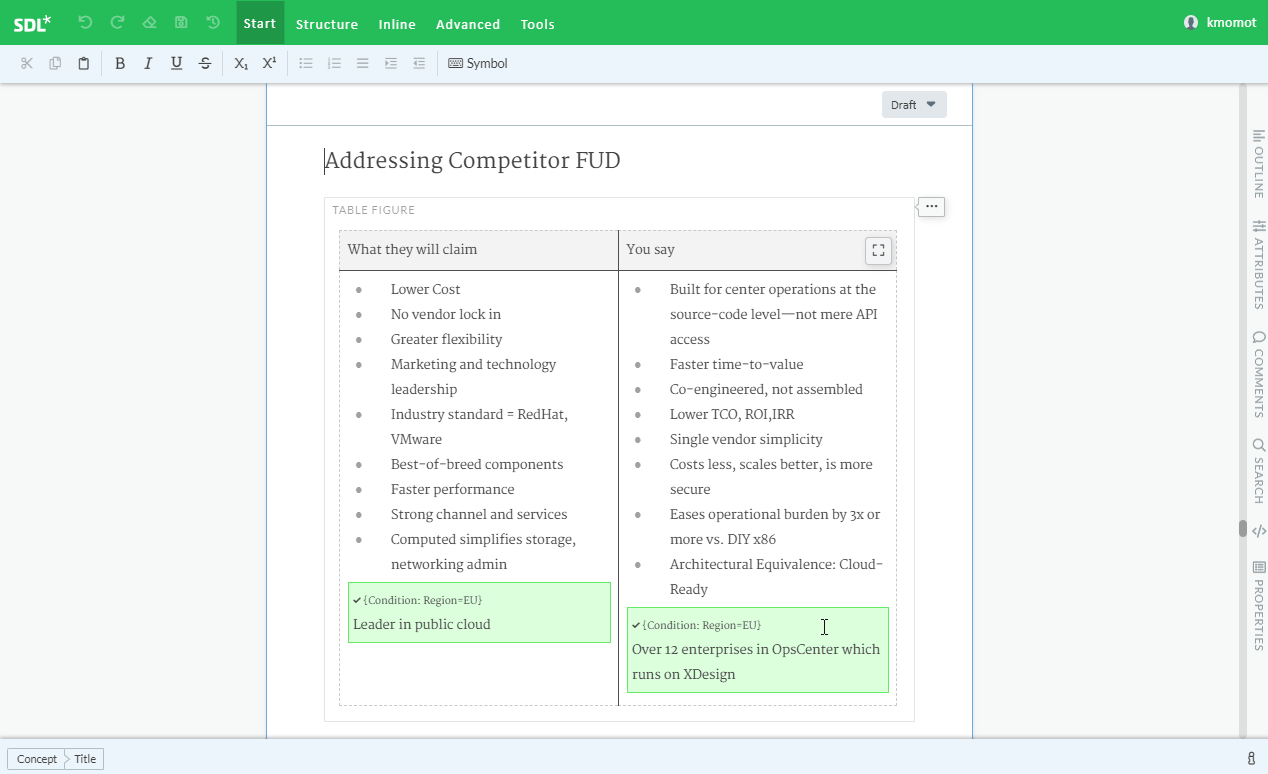Screen dimensions: 1268x774
Task: Insert a numbered list
Action: [x=334, y=63]
